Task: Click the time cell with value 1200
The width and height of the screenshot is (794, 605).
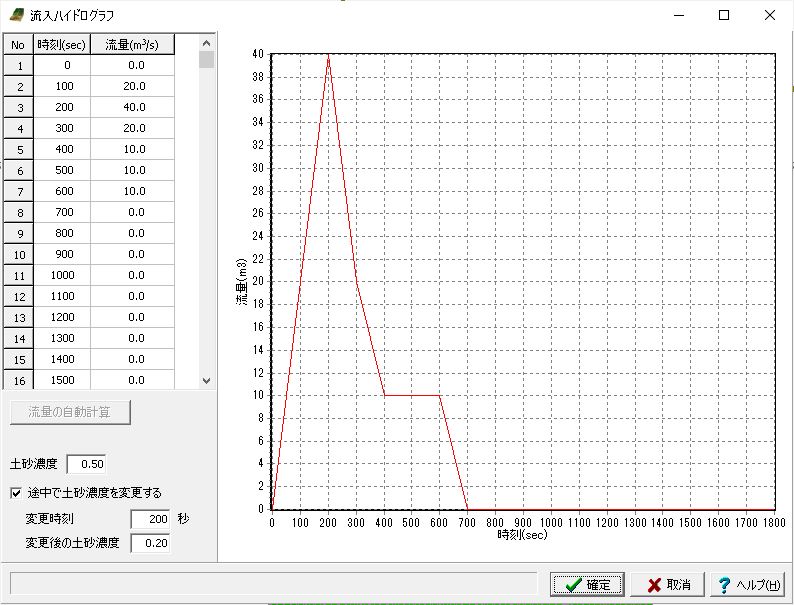Action: pos(62,317)
